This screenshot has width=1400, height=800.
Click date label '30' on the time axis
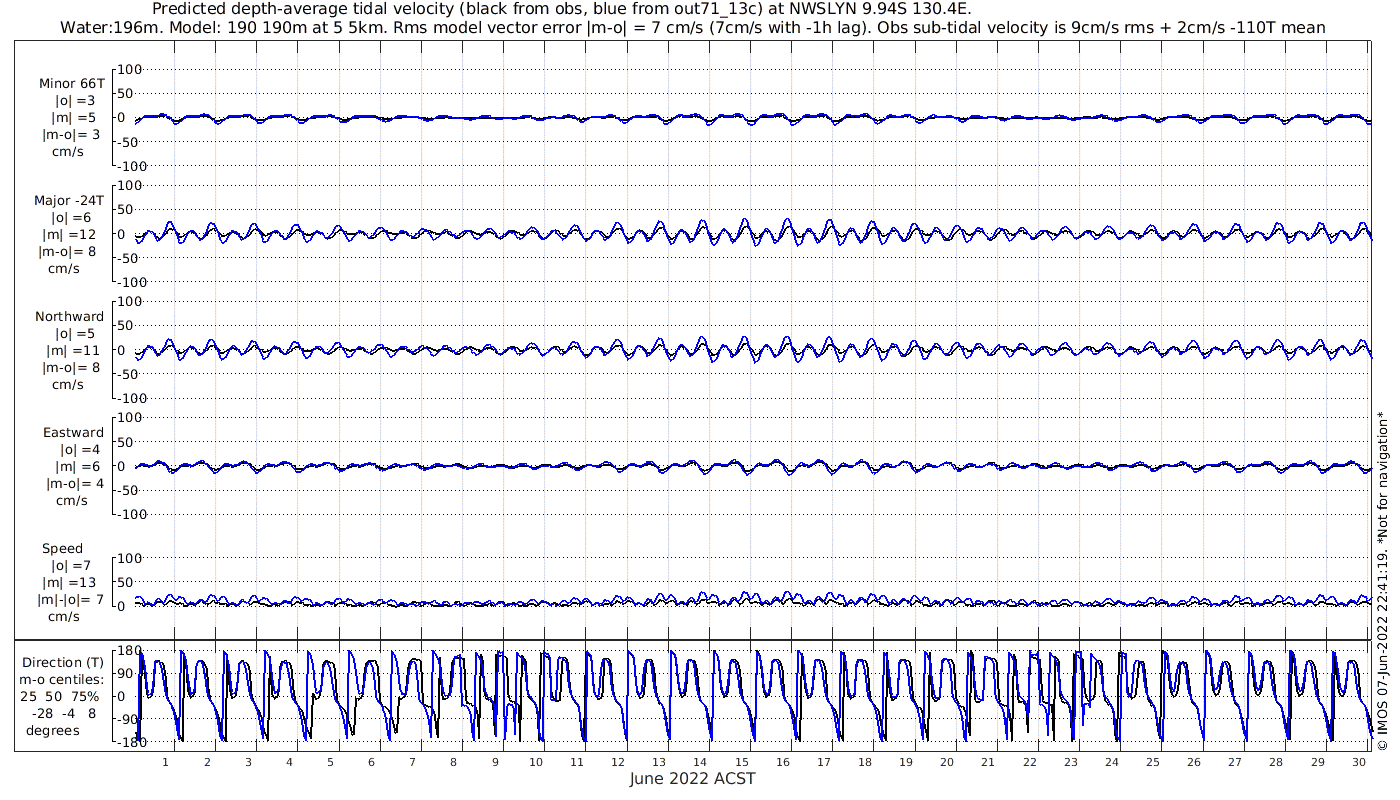(x=1357, y=762)
